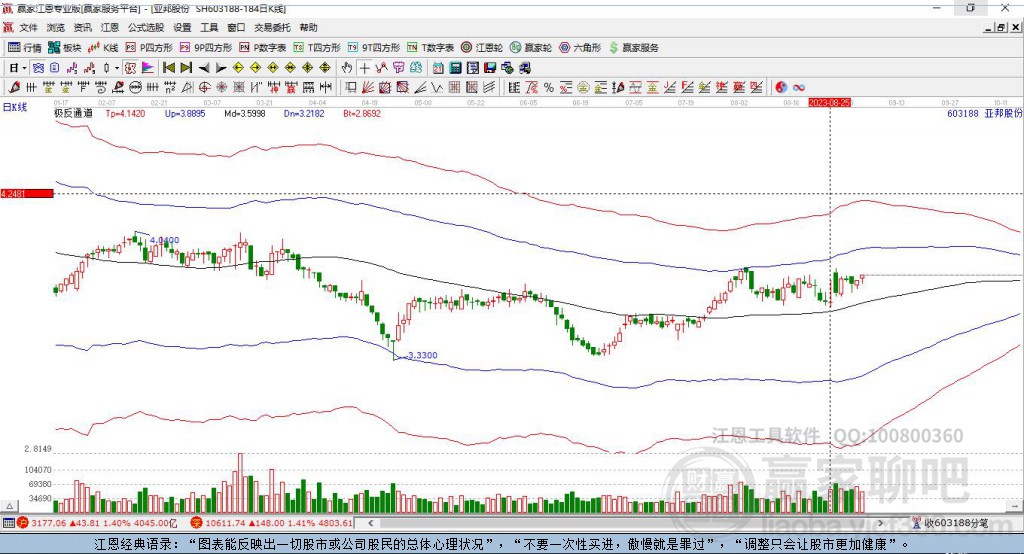
Task: Click the highlighted 2023-08-25 date marker
Action: 829,103
